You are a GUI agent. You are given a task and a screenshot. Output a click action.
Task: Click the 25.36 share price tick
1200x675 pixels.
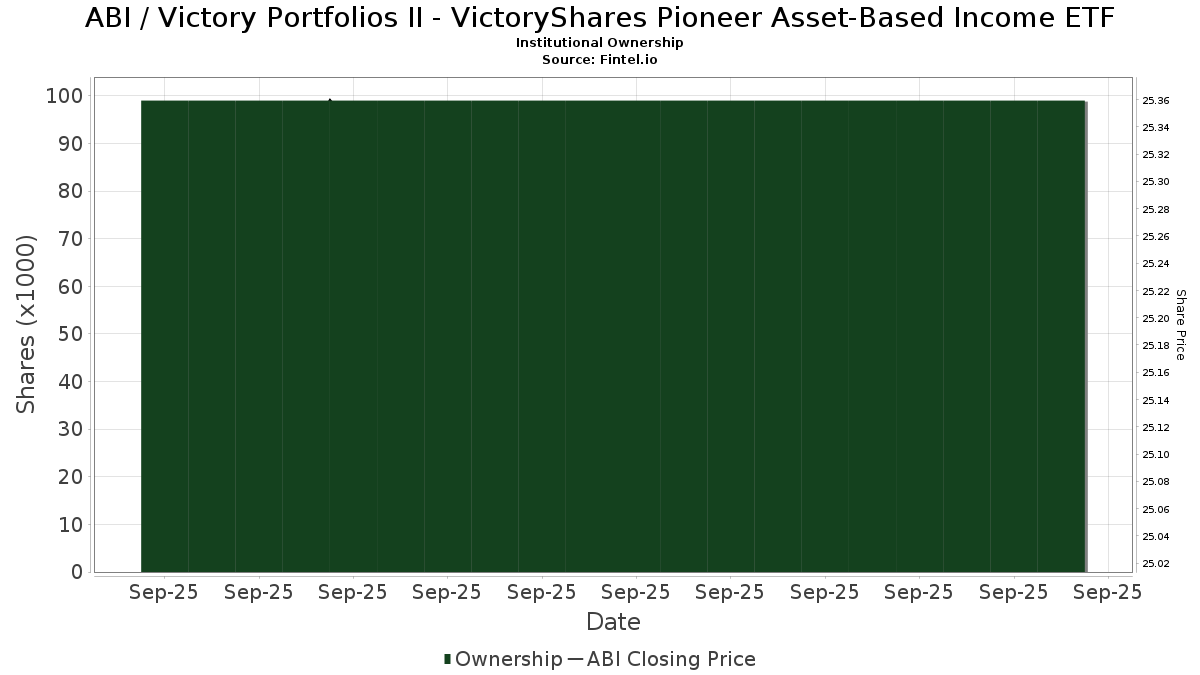(1156, 100)
